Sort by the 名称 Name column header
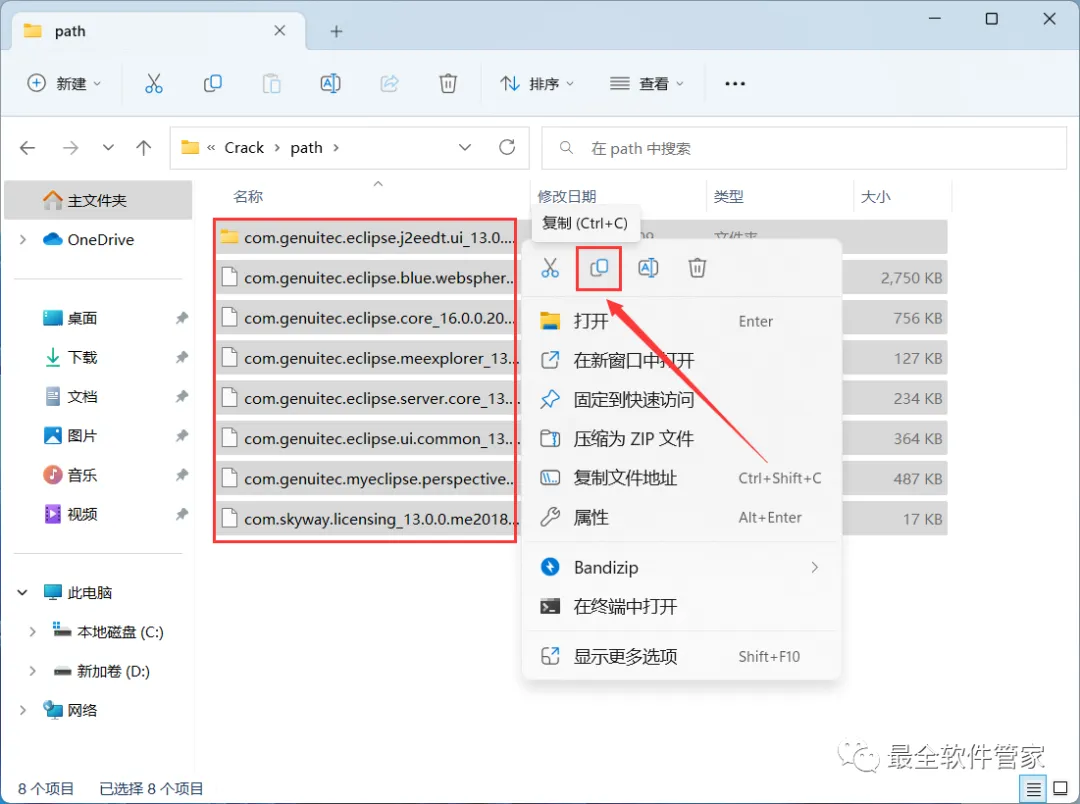This screenshot has height=804, width=1080. point(249,196)
